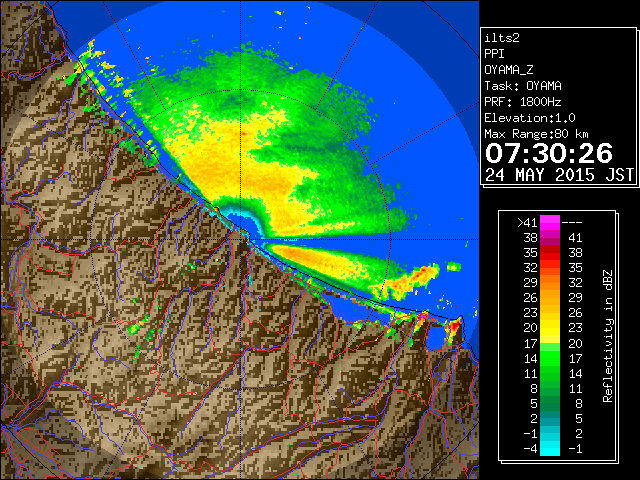Click the 'Elevation:1.0' text

530,118
